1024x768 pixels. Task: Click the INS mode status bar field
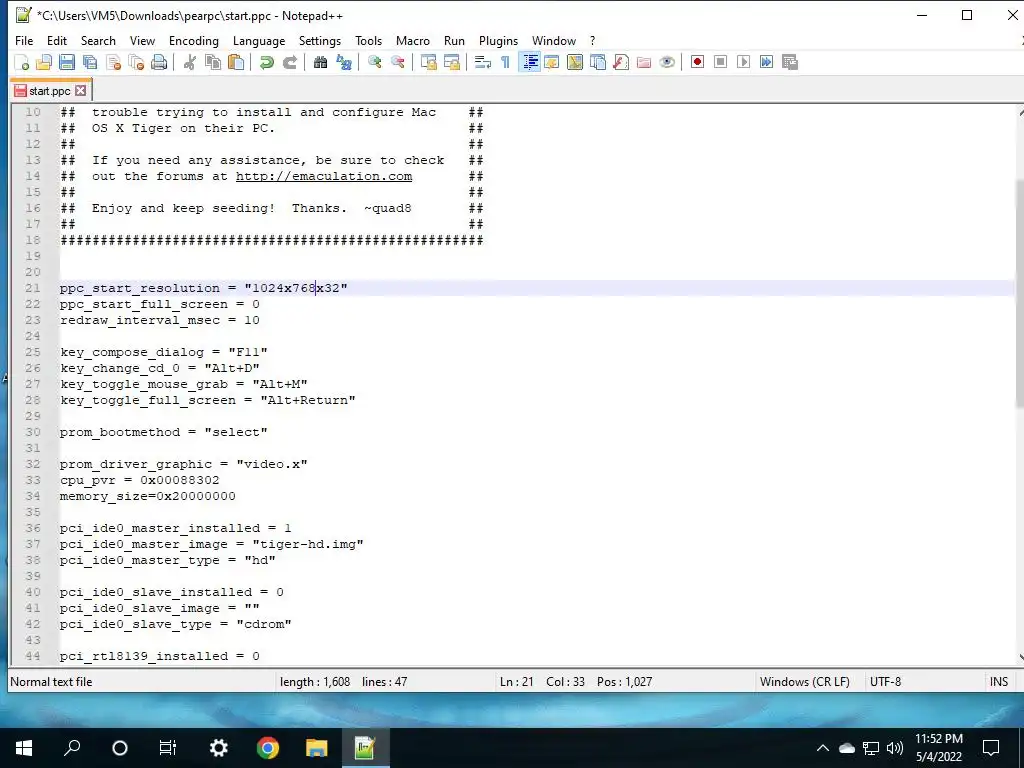point(999,682)
